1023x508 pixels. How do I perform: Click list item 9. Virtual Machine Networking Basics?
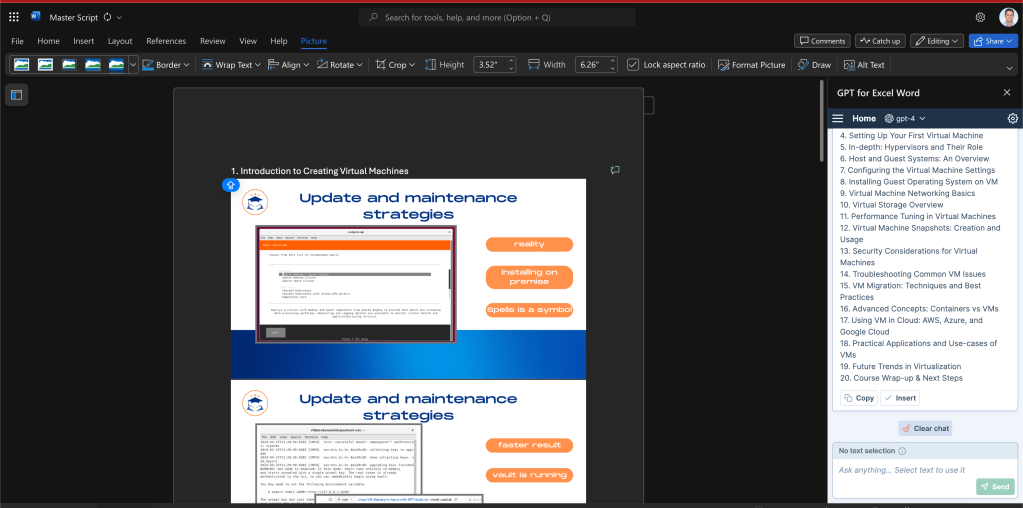click(x=908, y=193)
